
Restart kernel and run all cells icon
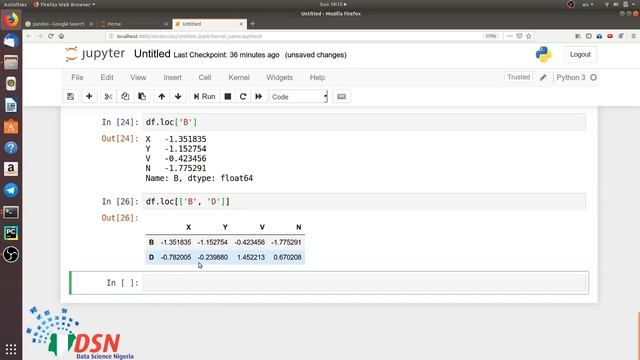point(258,97)
